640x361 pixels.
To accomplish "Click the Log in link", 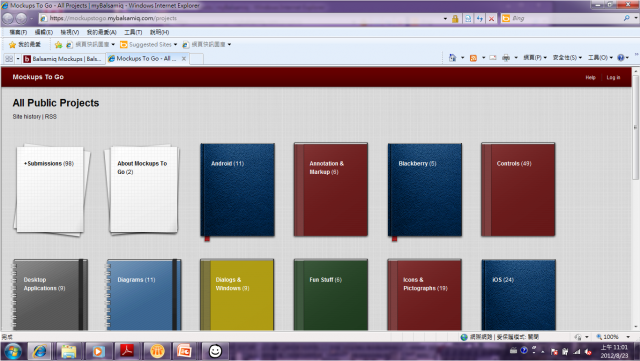I will 613,78.
